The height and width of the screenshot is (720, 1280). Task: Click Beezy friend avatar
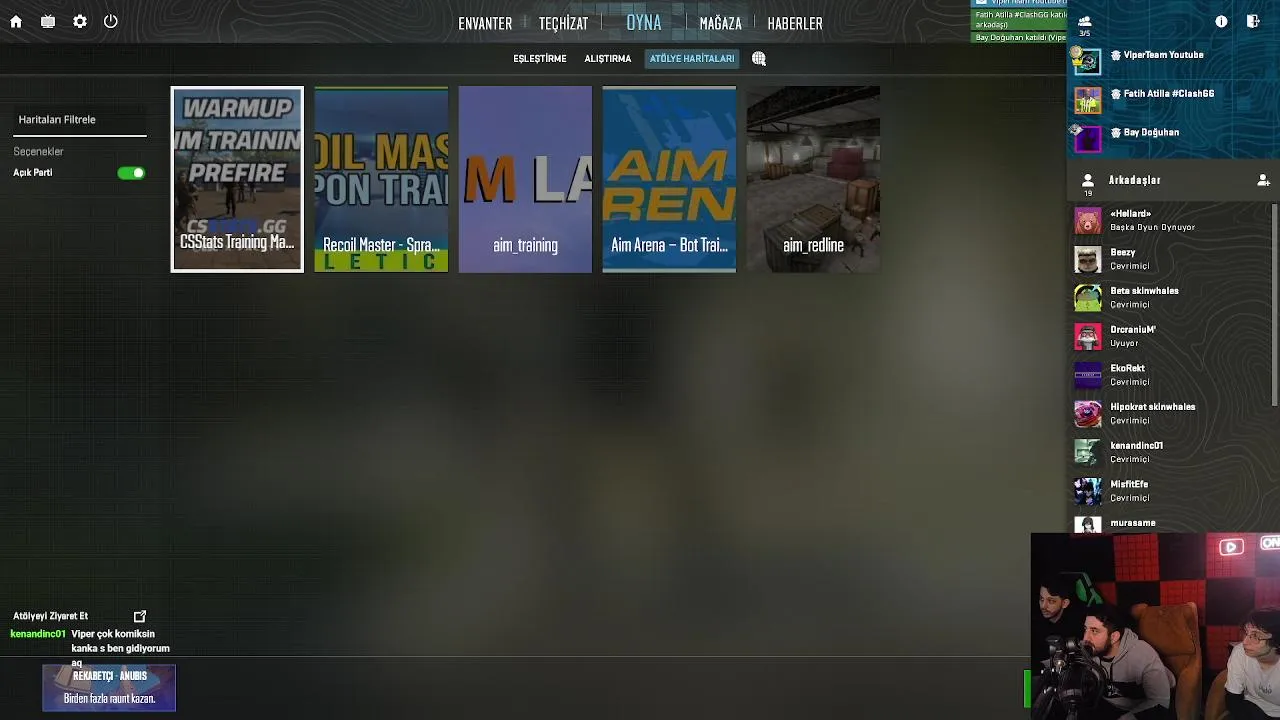1088,259
